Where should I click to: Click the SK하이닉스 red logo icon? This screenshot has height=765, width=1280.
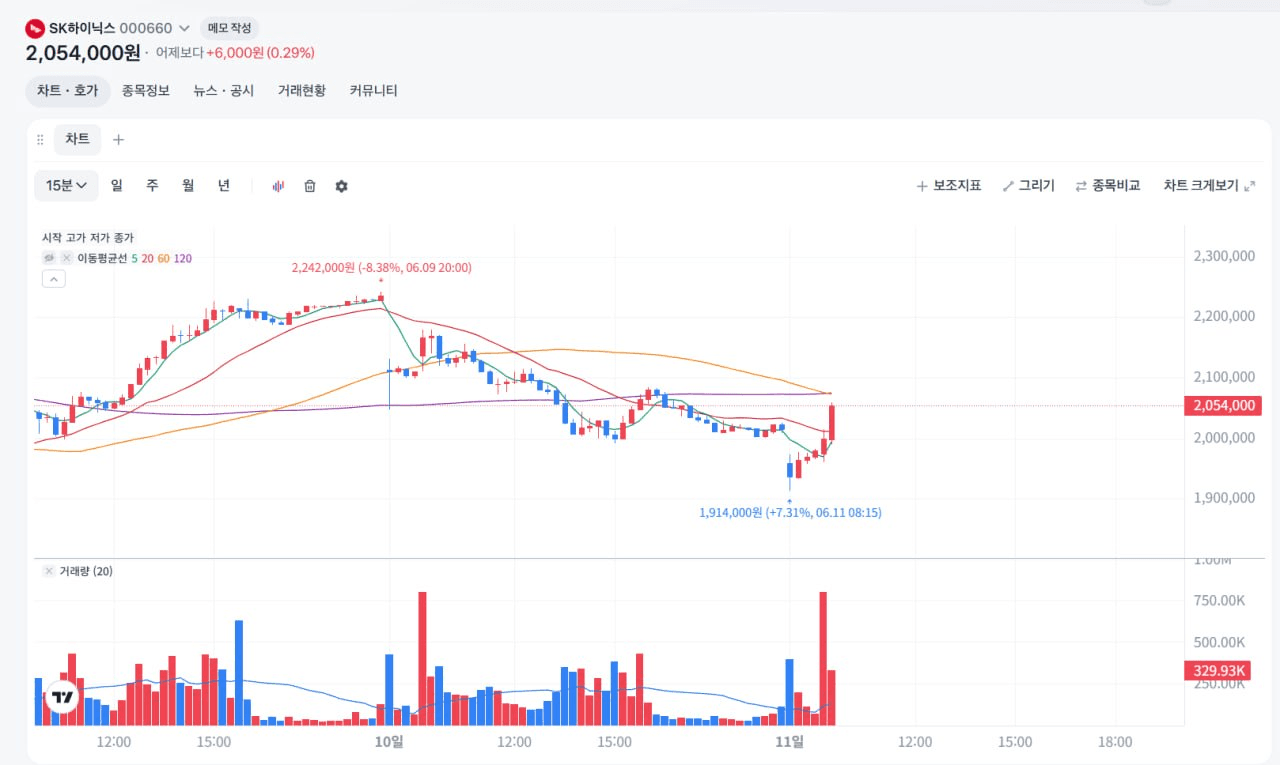[35, 28]
